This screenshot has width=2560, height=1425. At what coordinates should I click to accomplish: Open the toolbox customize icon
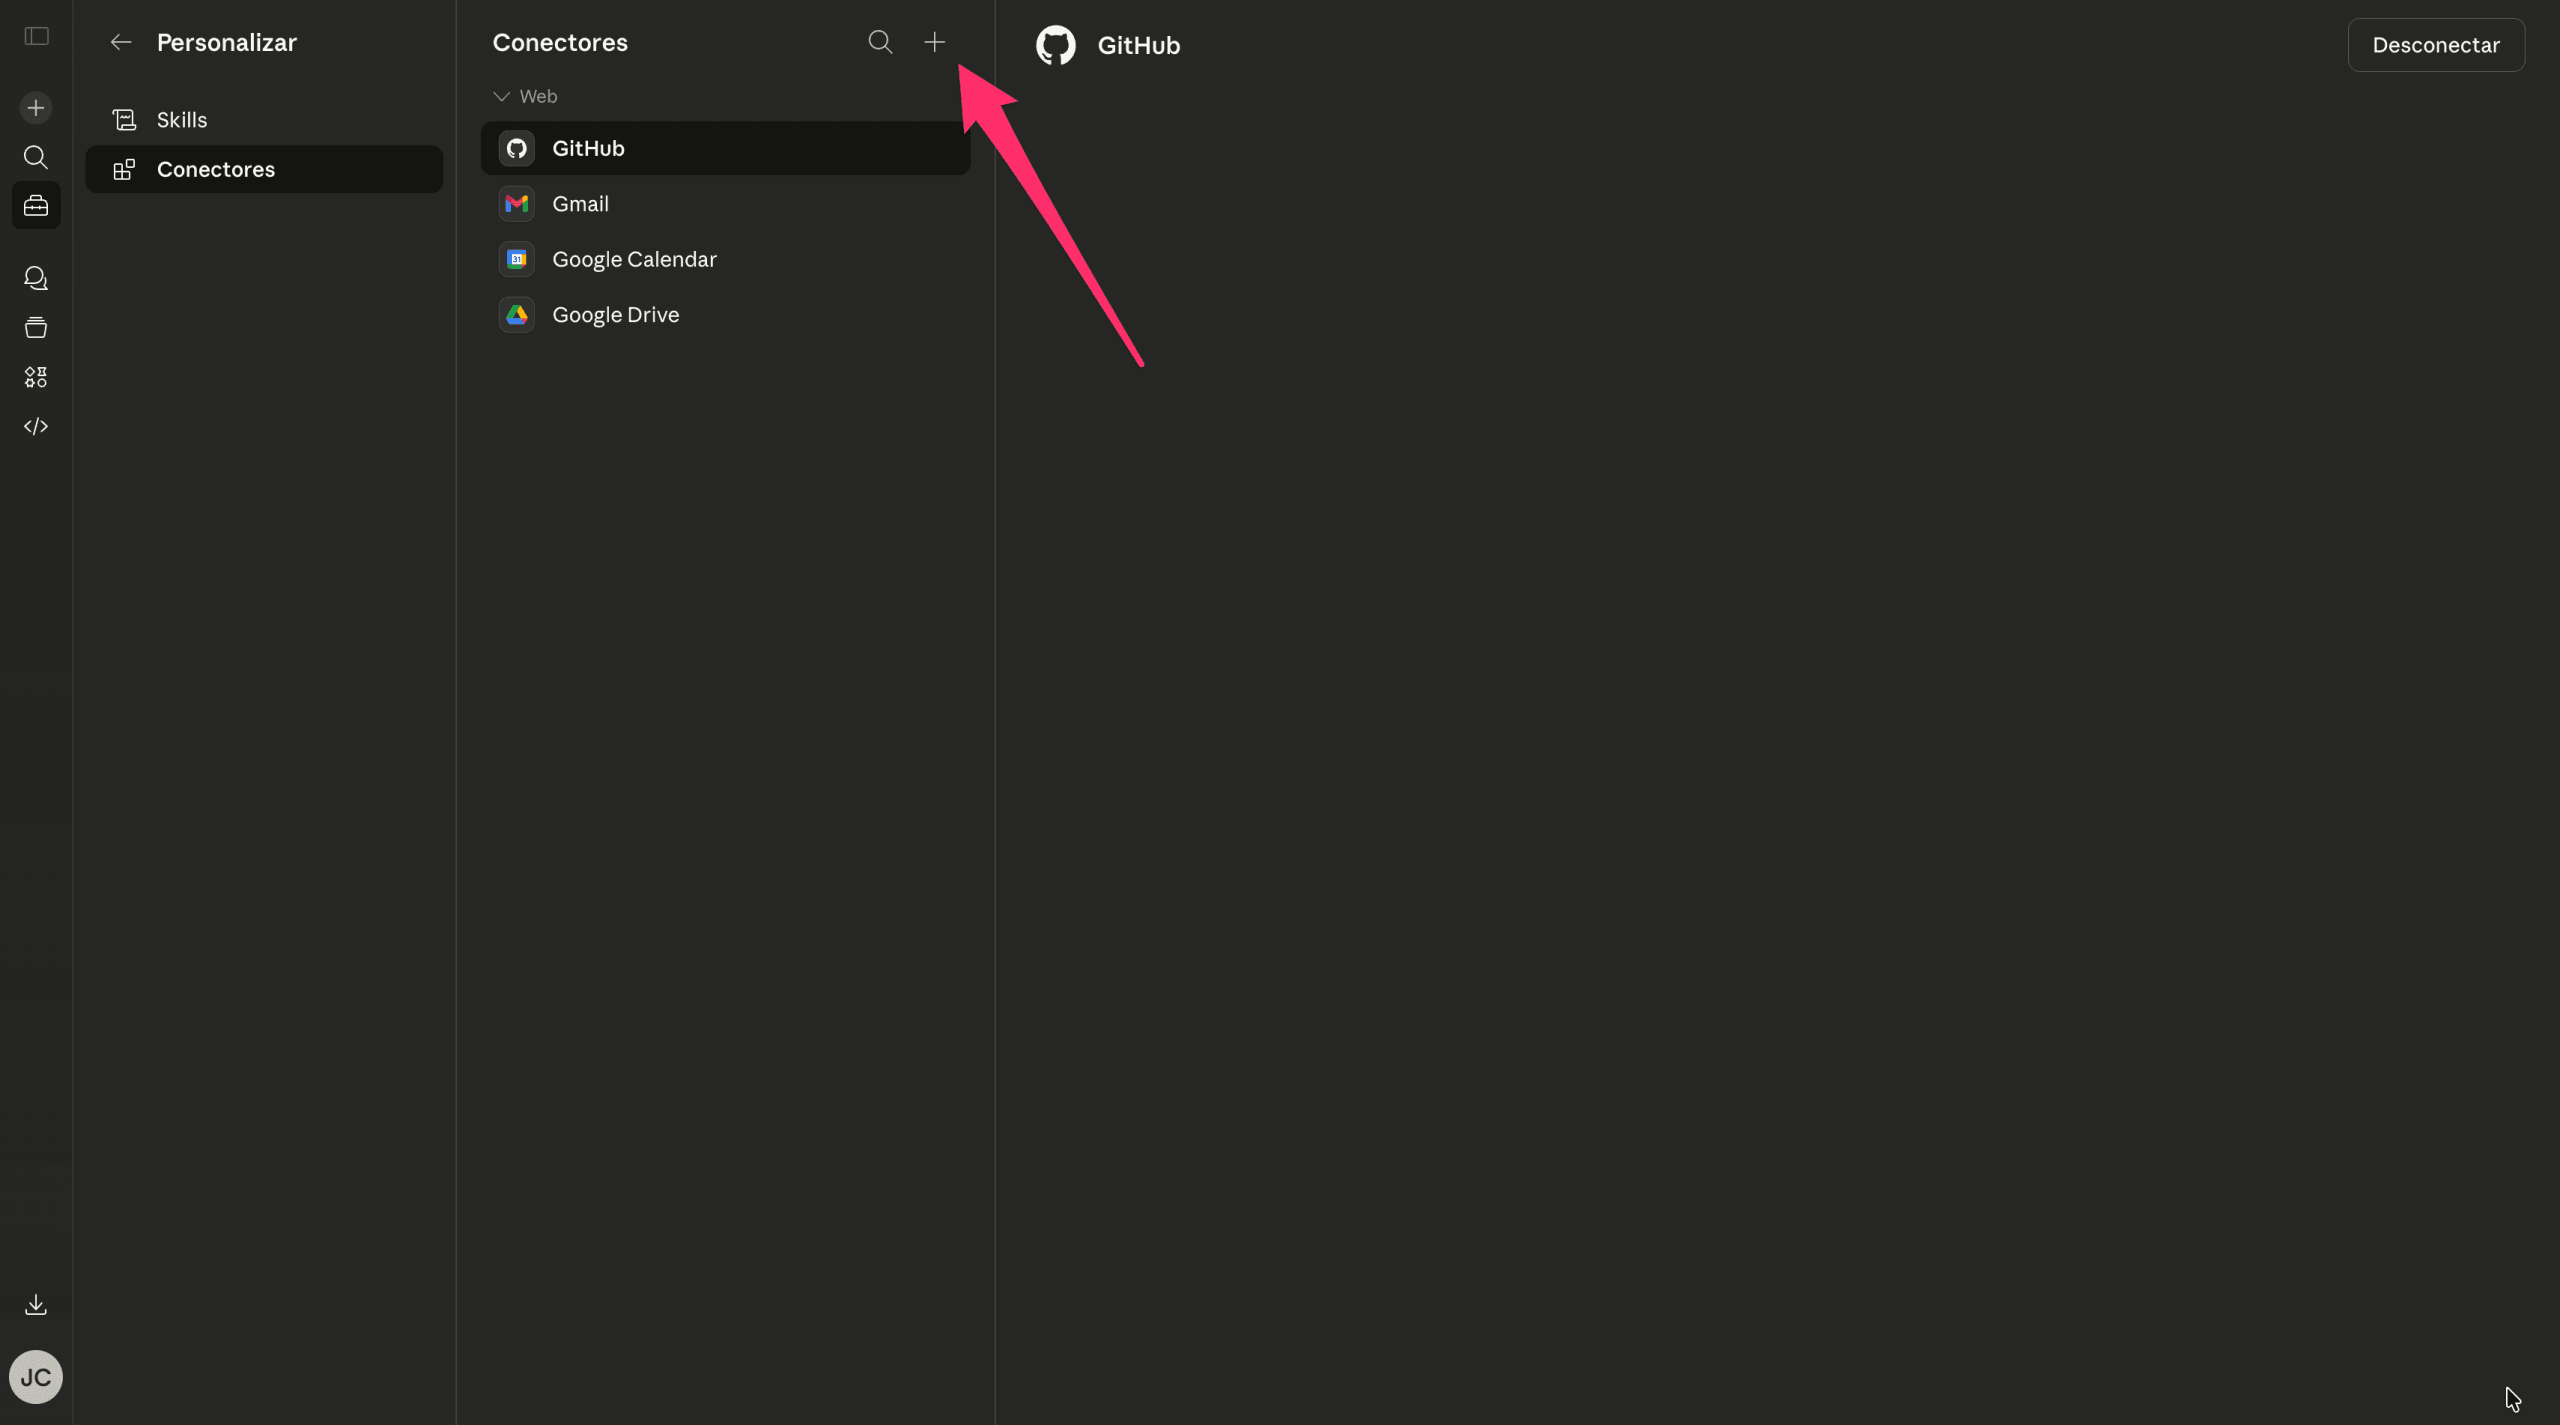pyautogui.click(x=36, y=206)
